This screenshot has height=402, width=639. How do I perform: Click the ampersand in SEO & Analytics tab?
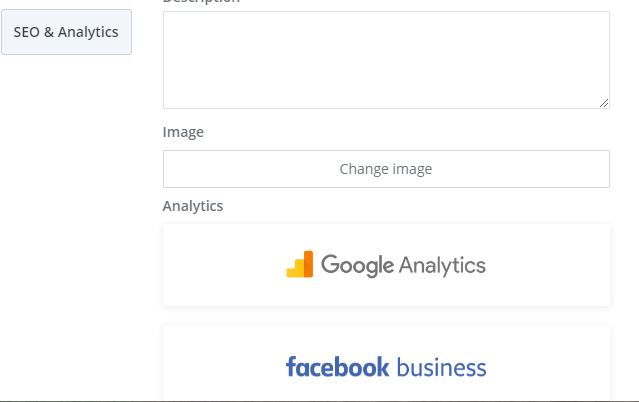point(49,32)
